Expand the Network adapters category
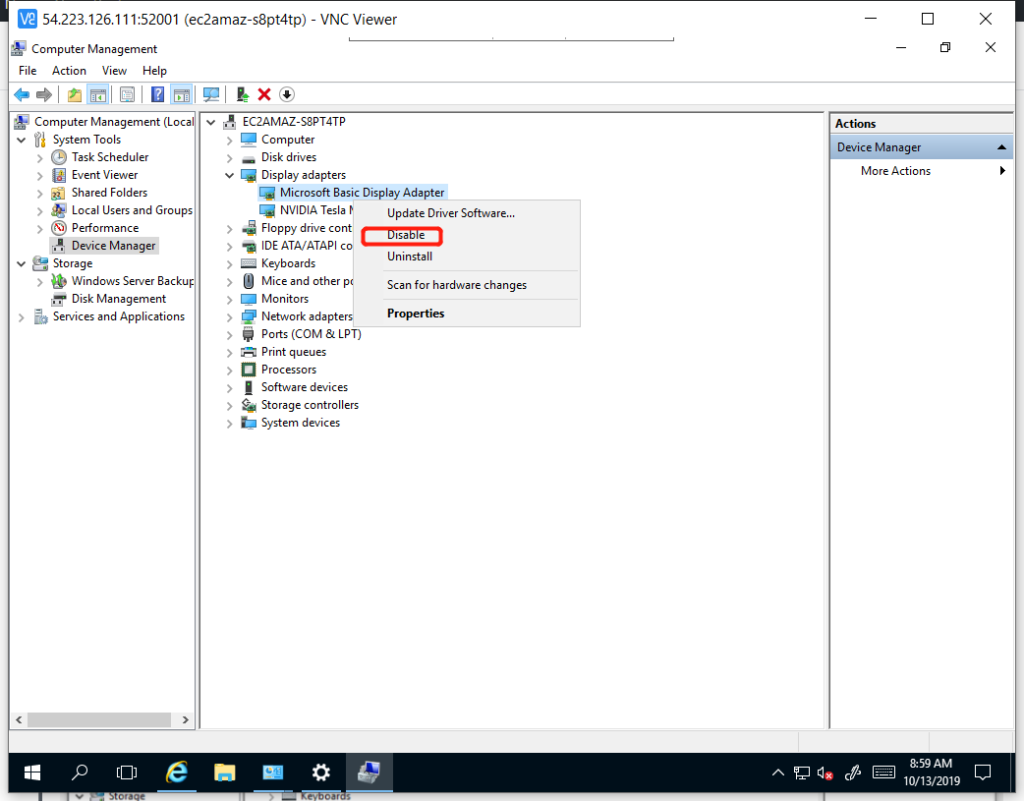The image size is (1024, 801). [x=229, y=317]
